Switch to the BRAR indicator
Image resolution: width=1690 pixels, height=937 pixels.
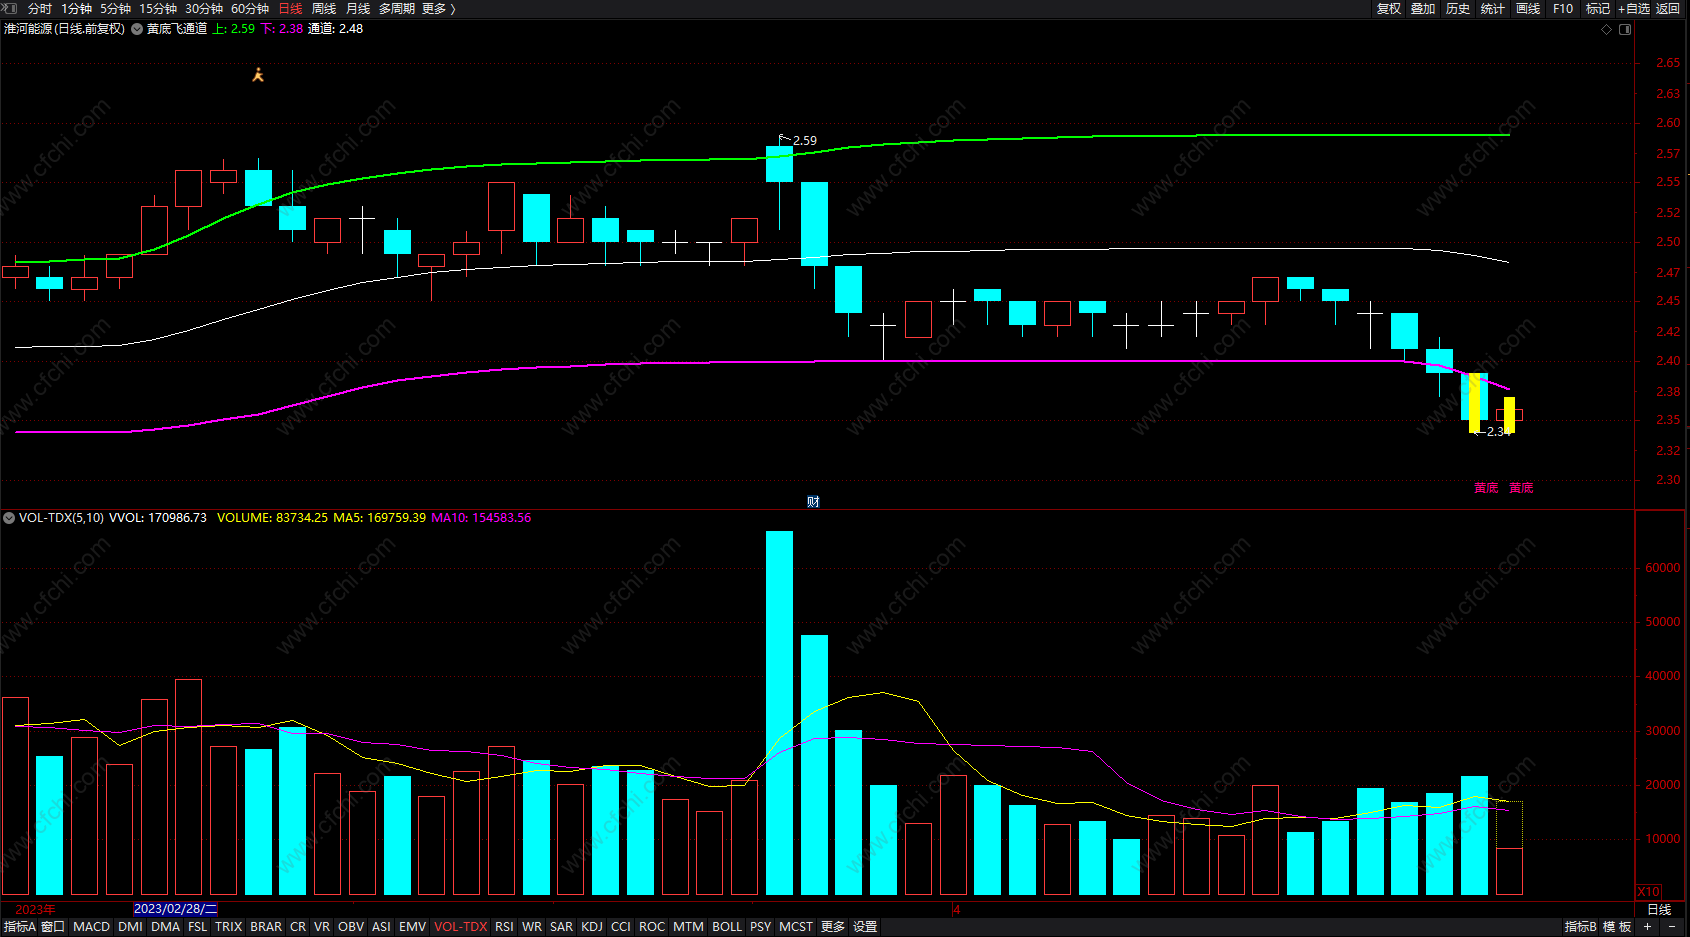point(266,927)
